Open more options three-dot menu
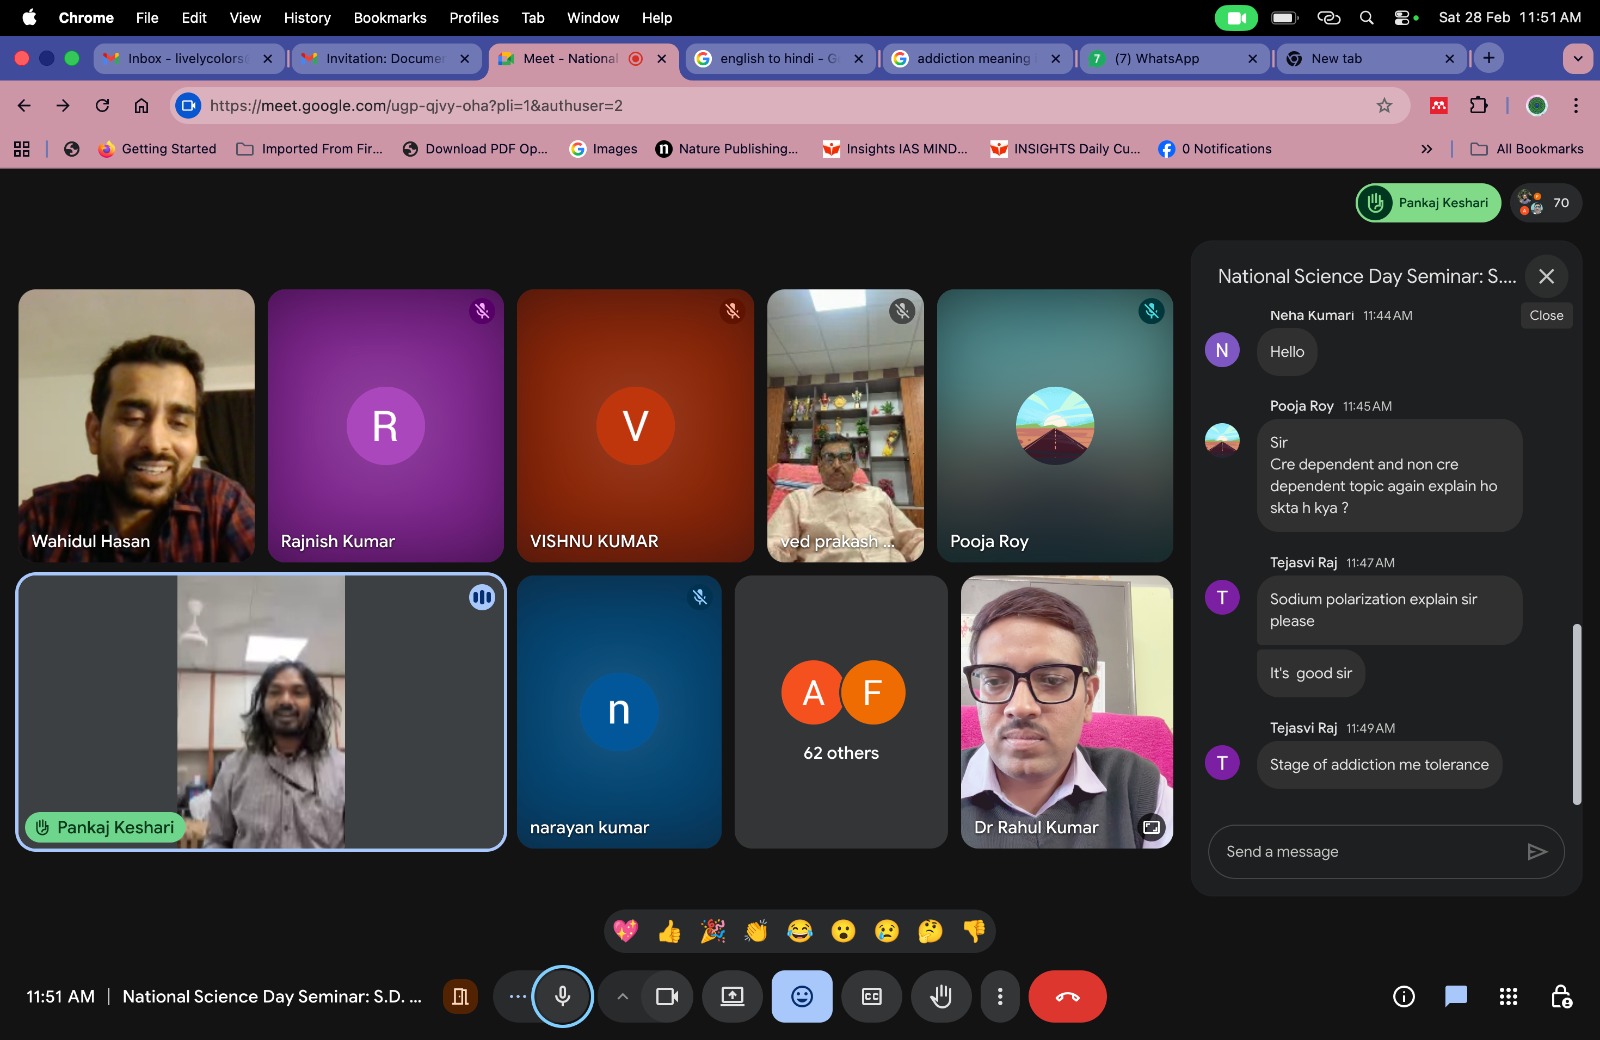 [1000, 997]
